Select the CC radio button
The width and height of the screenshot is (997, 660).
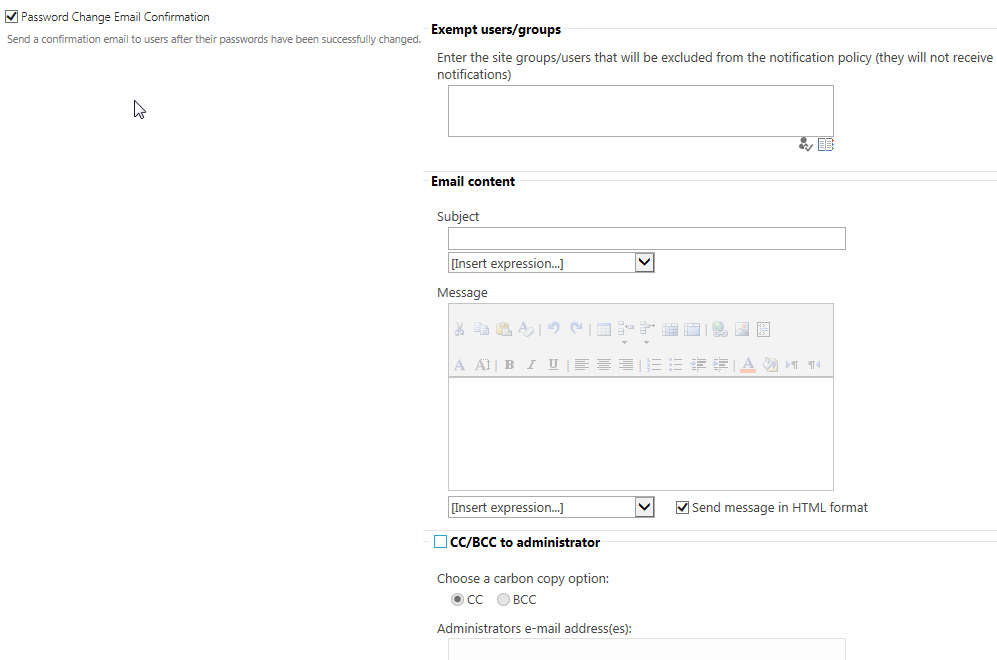457,600
